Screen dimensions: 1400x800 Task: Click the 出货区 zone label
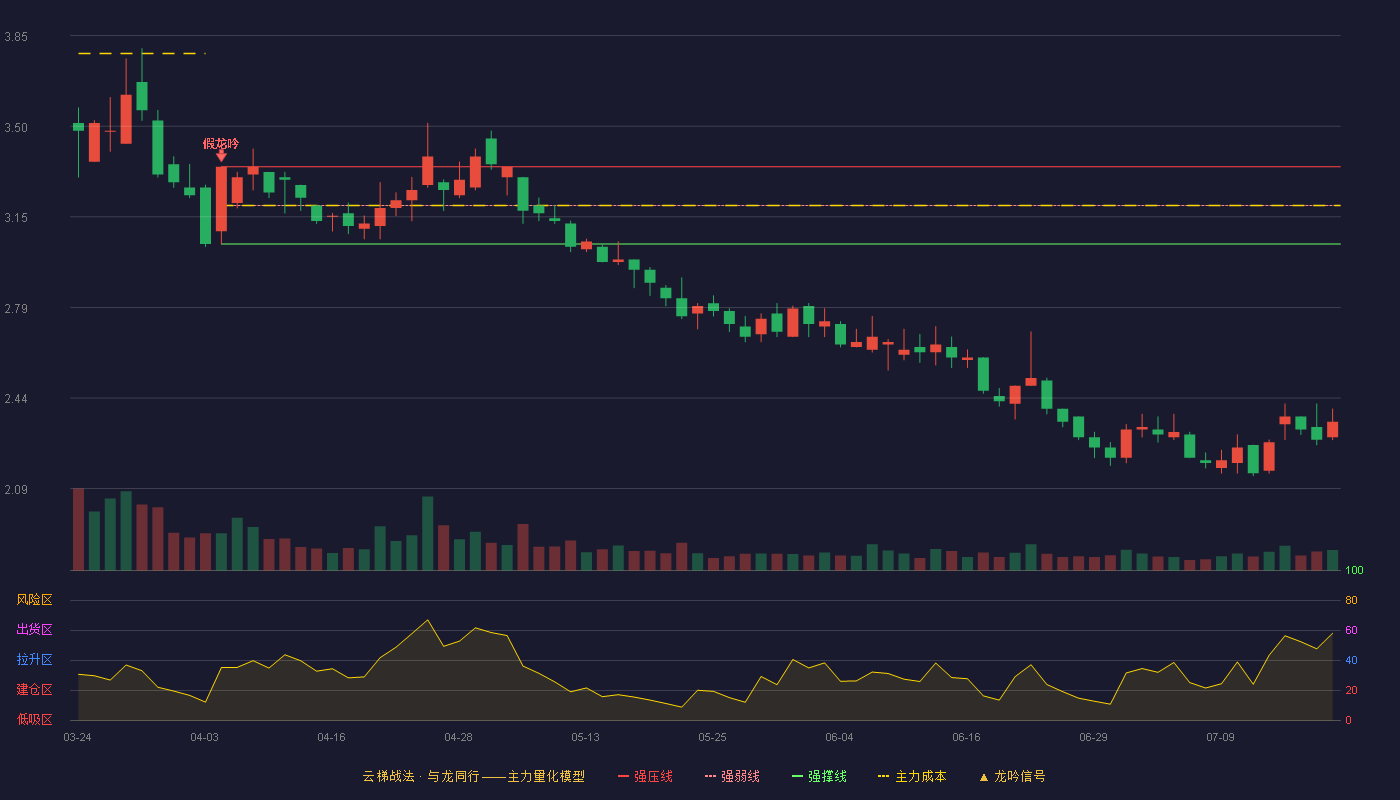tap(34, 630)
